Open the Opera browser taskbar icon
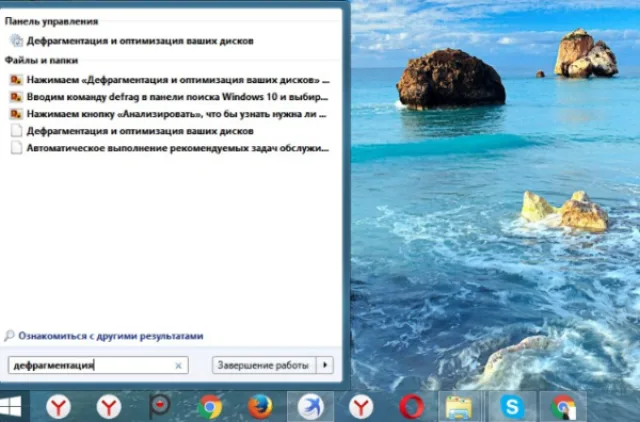The width and height of the screenshot is (640, 422). 411,407
